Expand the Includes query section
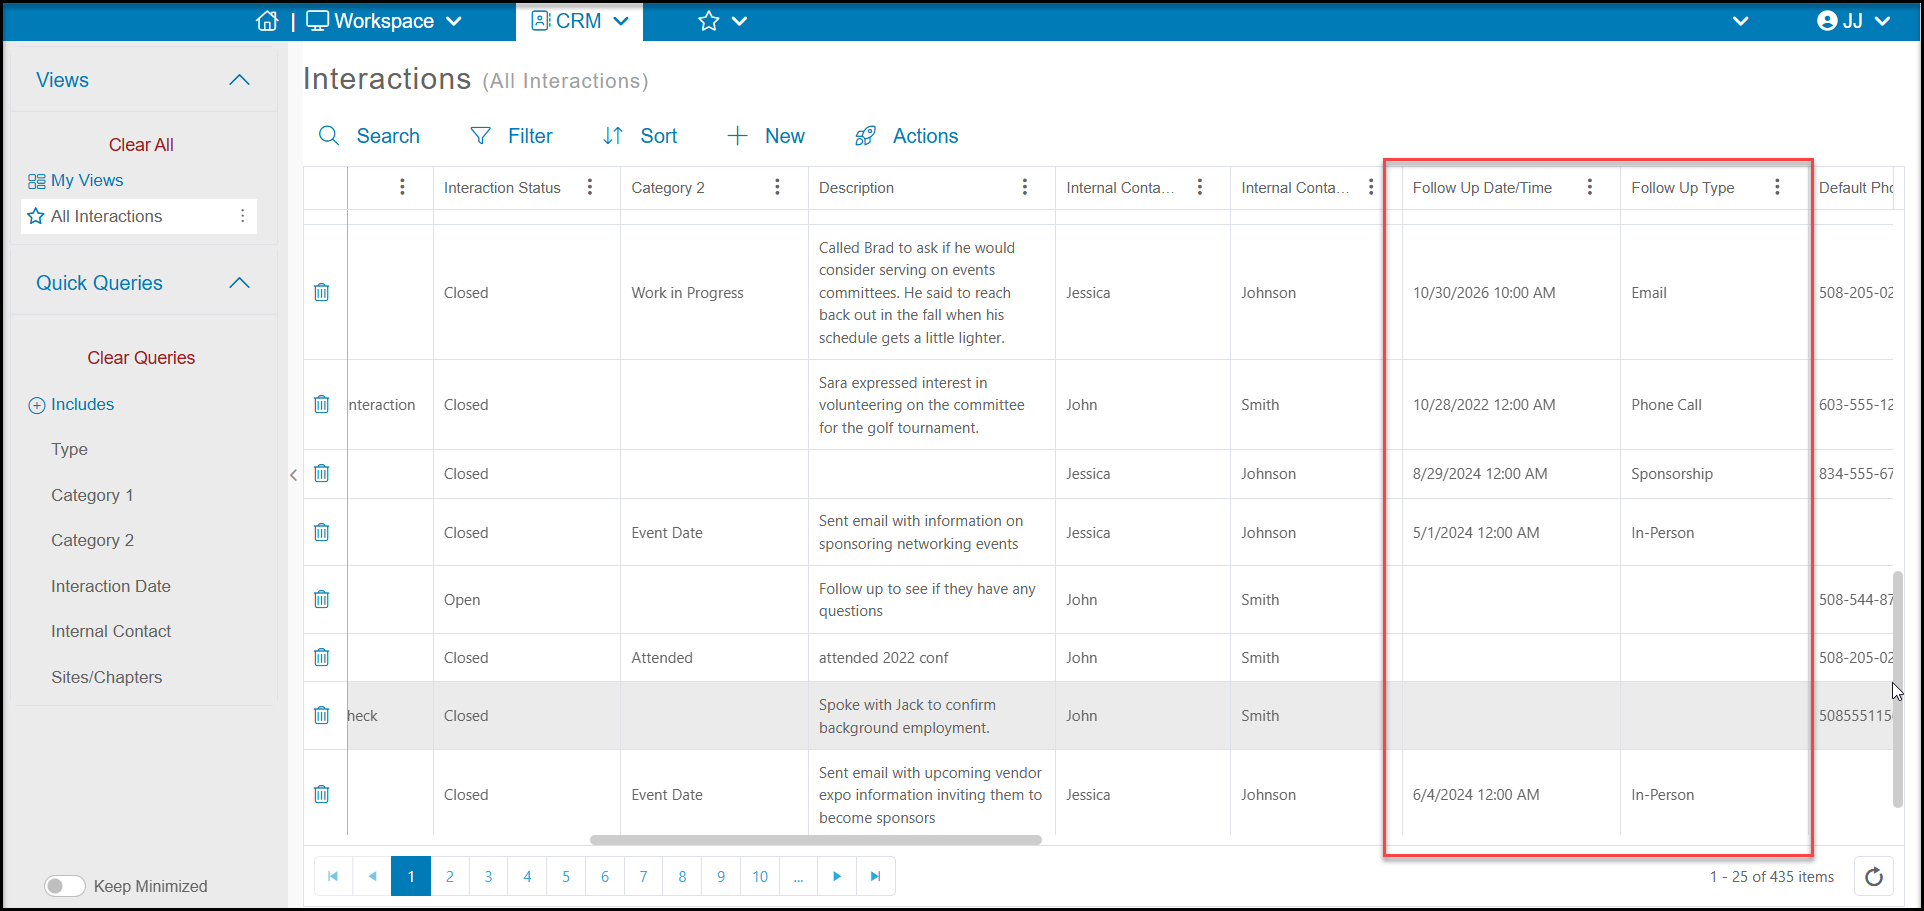 tap(71, 405)
